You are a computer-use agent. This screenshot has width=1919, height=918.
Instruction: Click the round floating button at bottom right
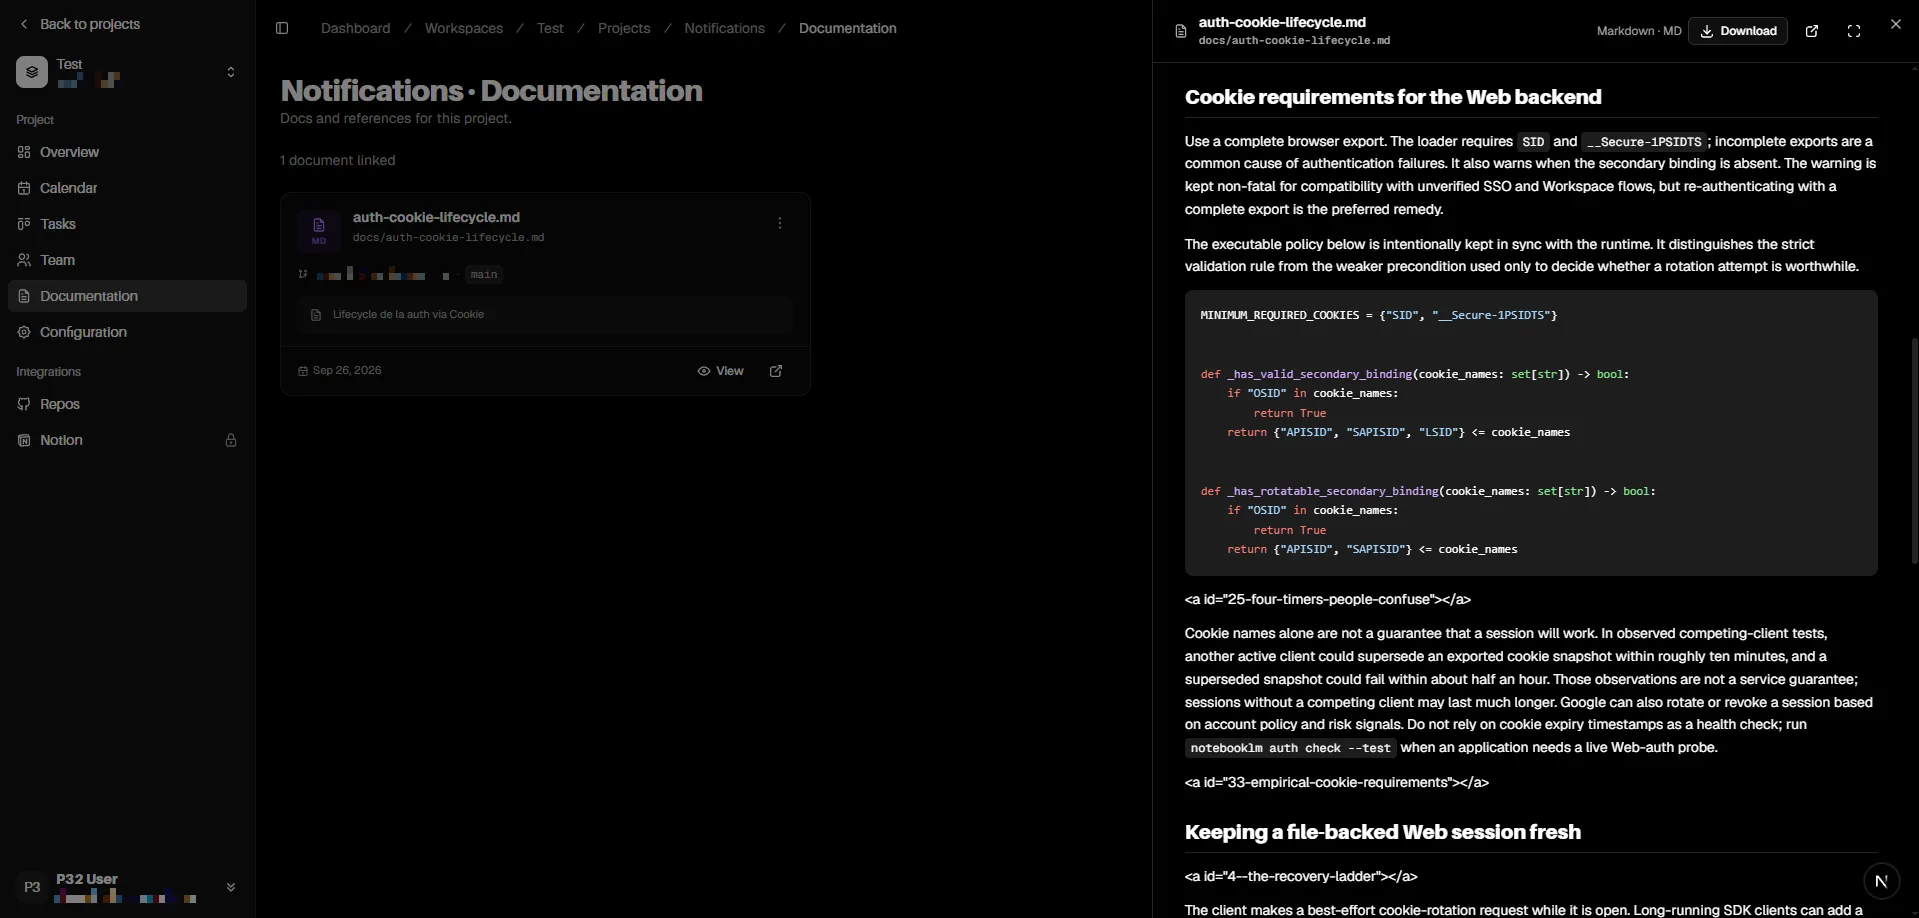[x=1881, y=881]
